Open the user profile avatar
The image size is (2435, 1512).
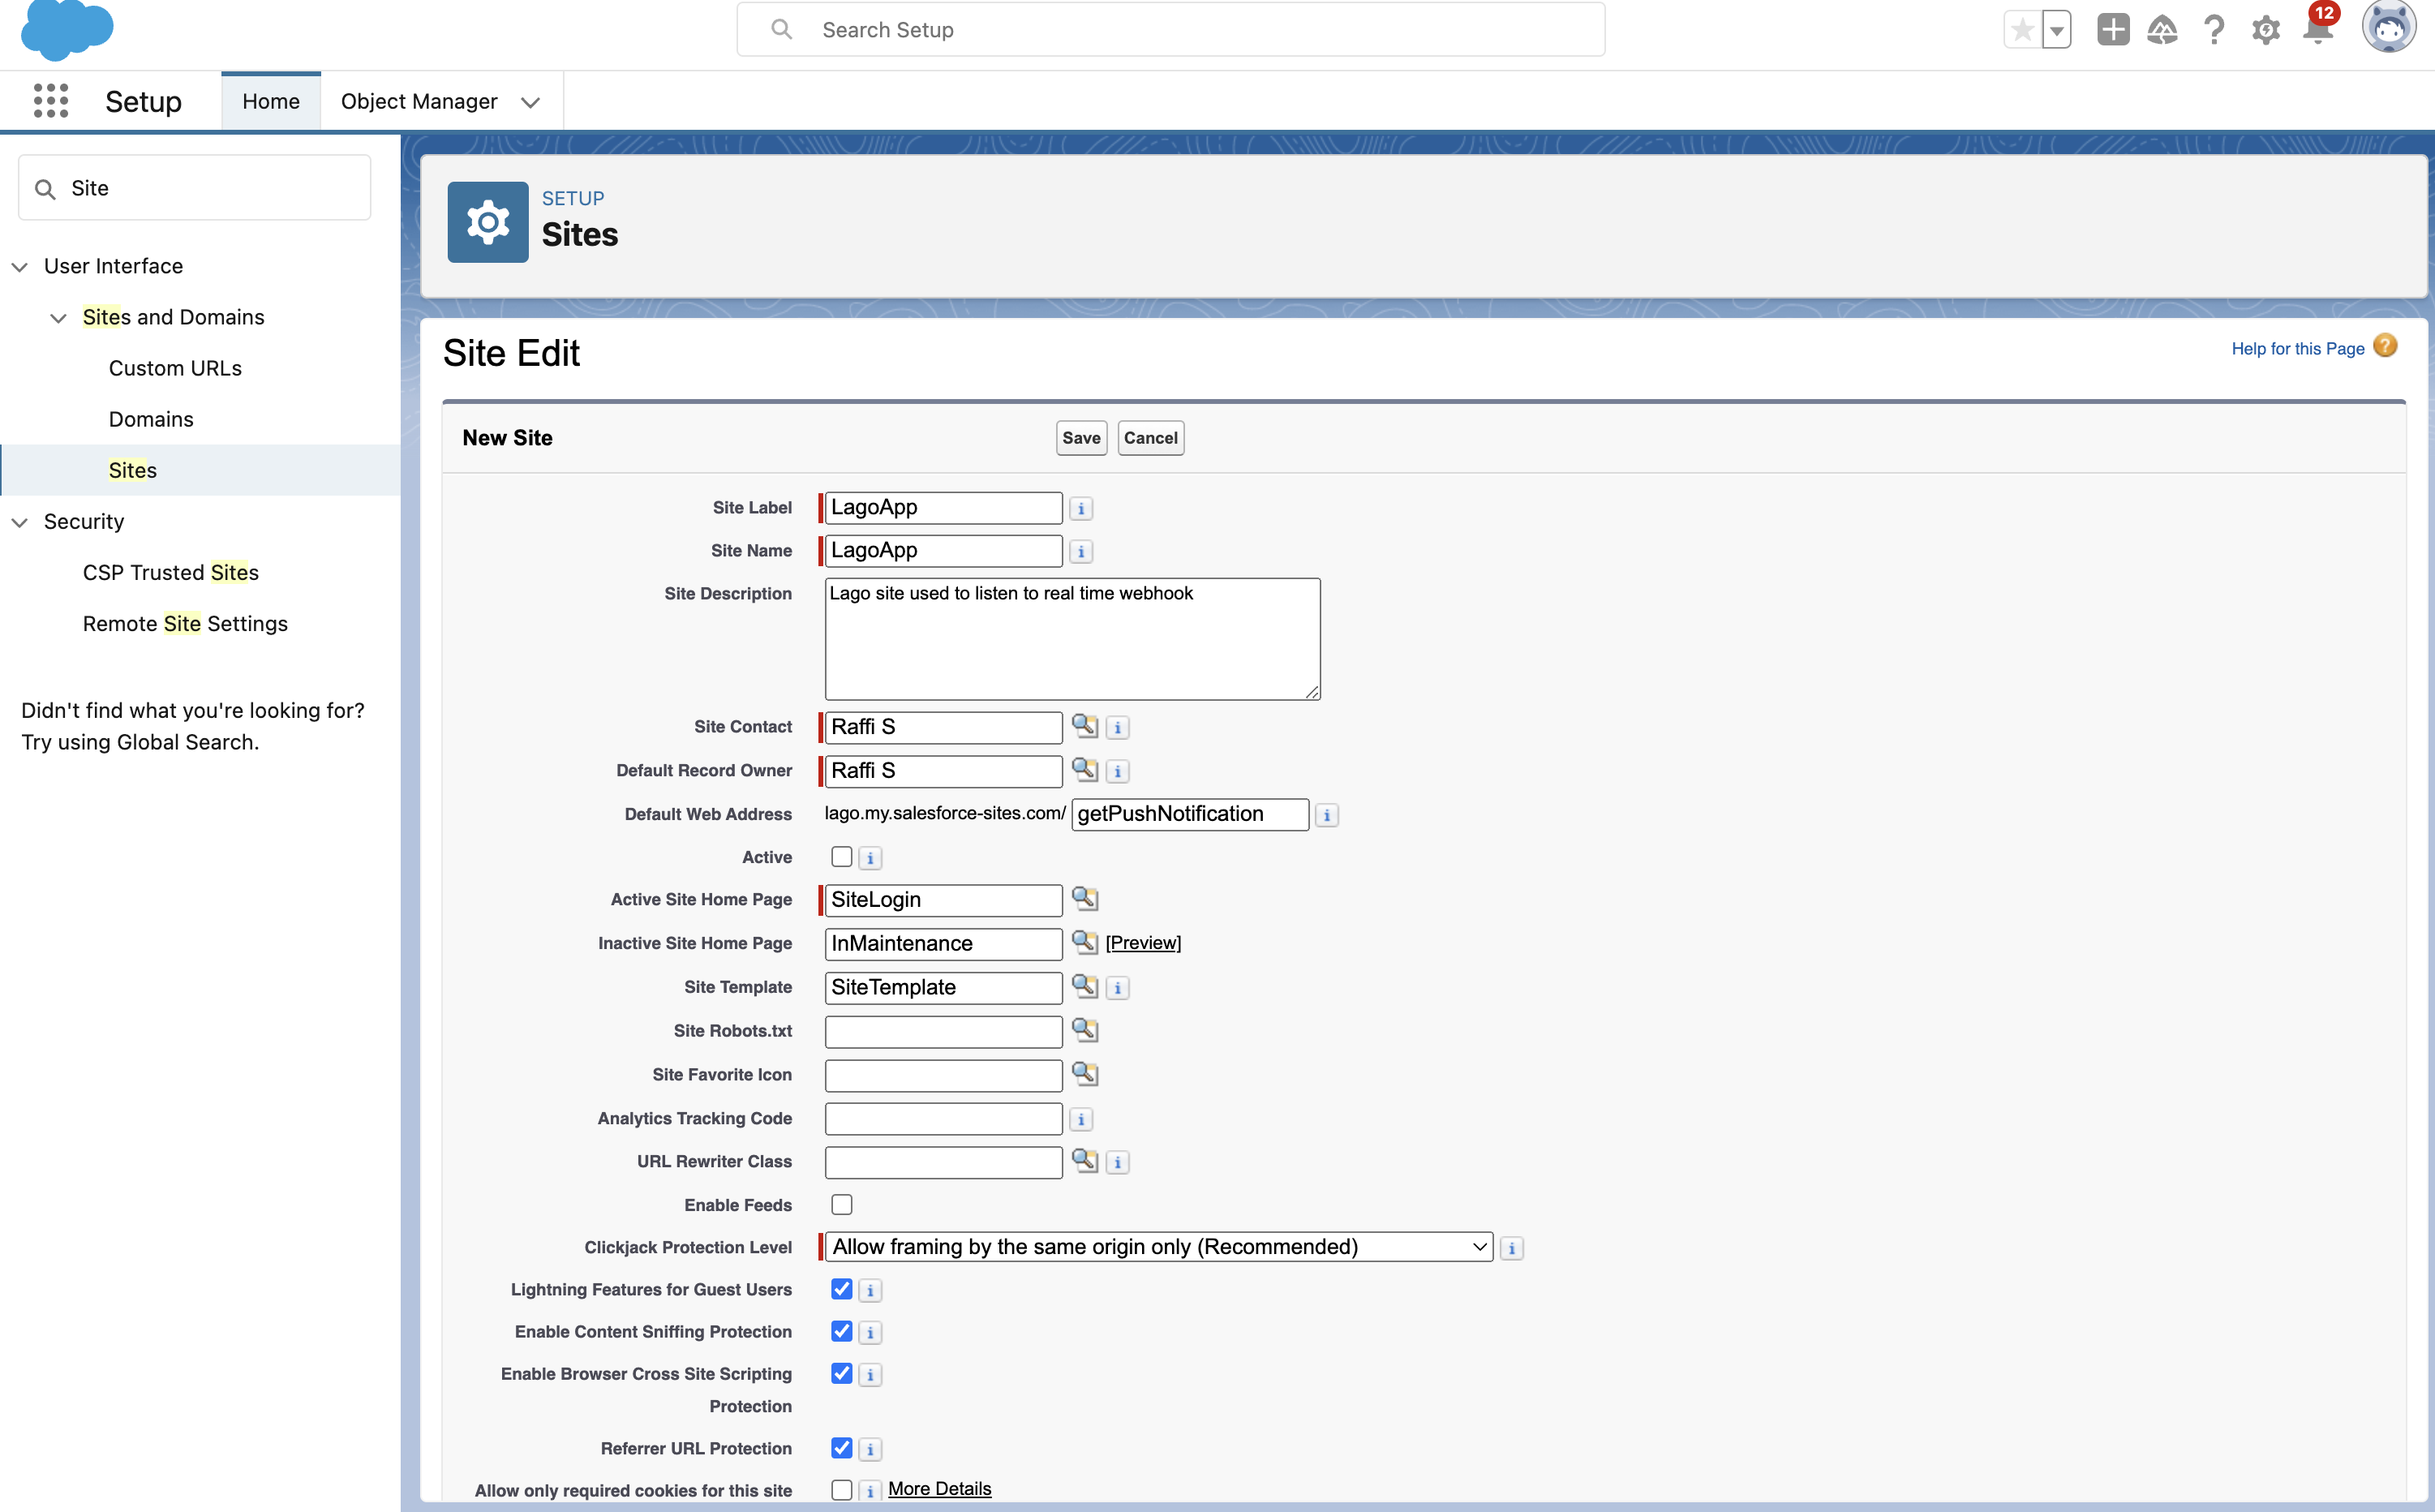[2389, 27]
